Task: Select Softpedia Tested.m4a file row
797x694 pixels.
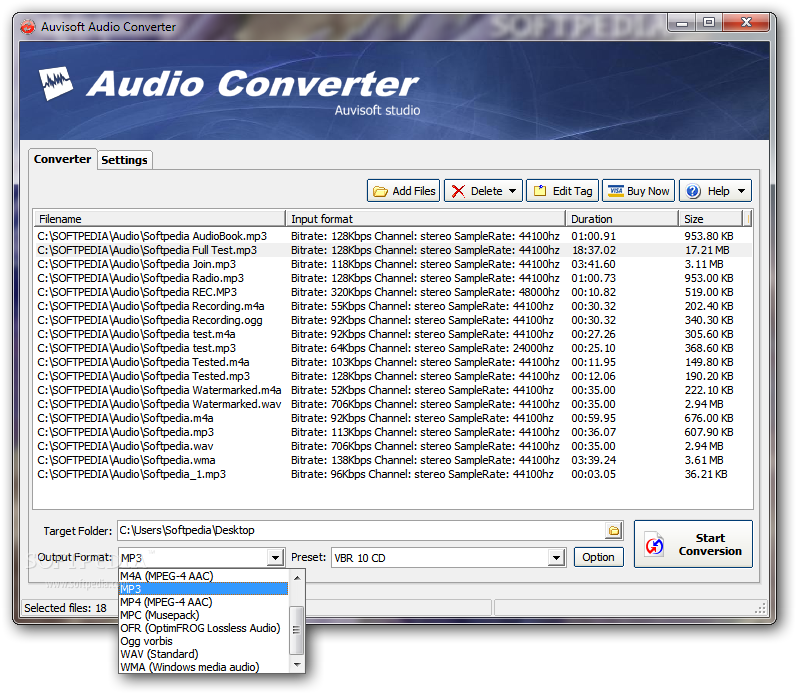Action: (392, 362)
